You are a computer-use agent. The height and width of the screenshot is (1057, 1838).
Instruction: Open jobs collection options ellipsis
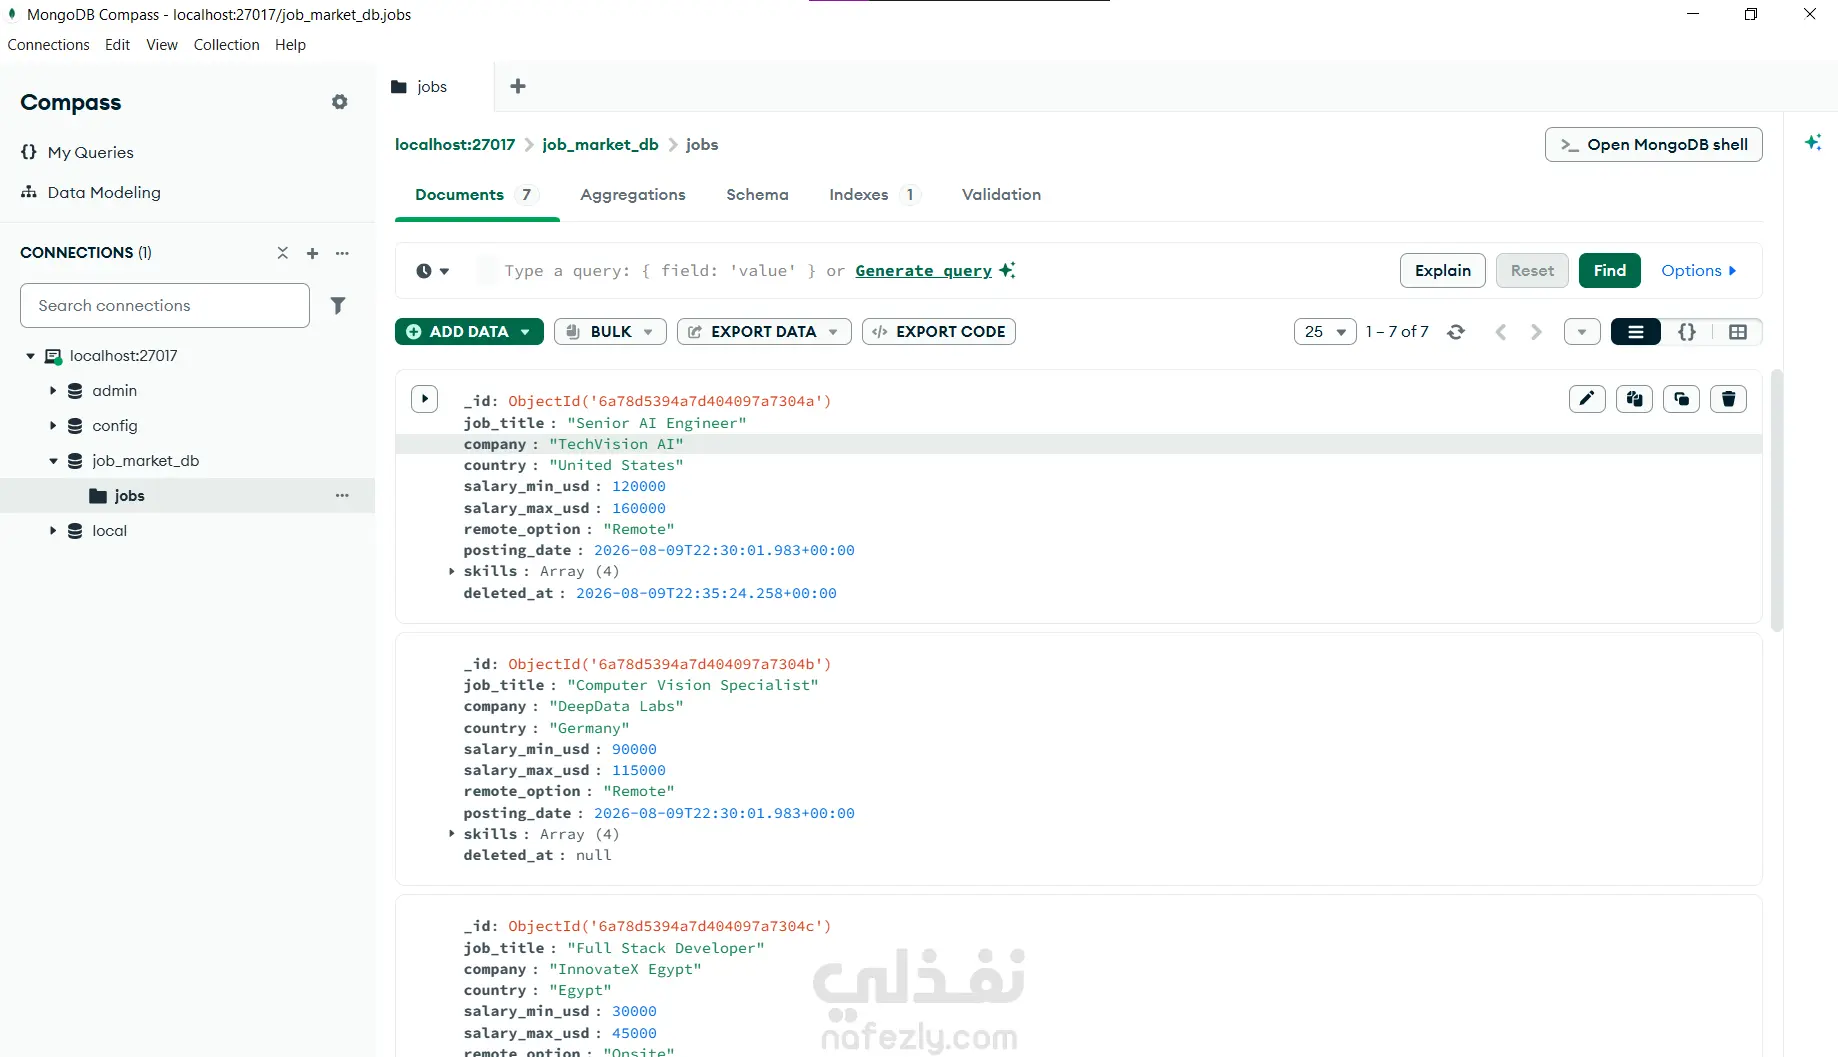(x=342, y=495)
